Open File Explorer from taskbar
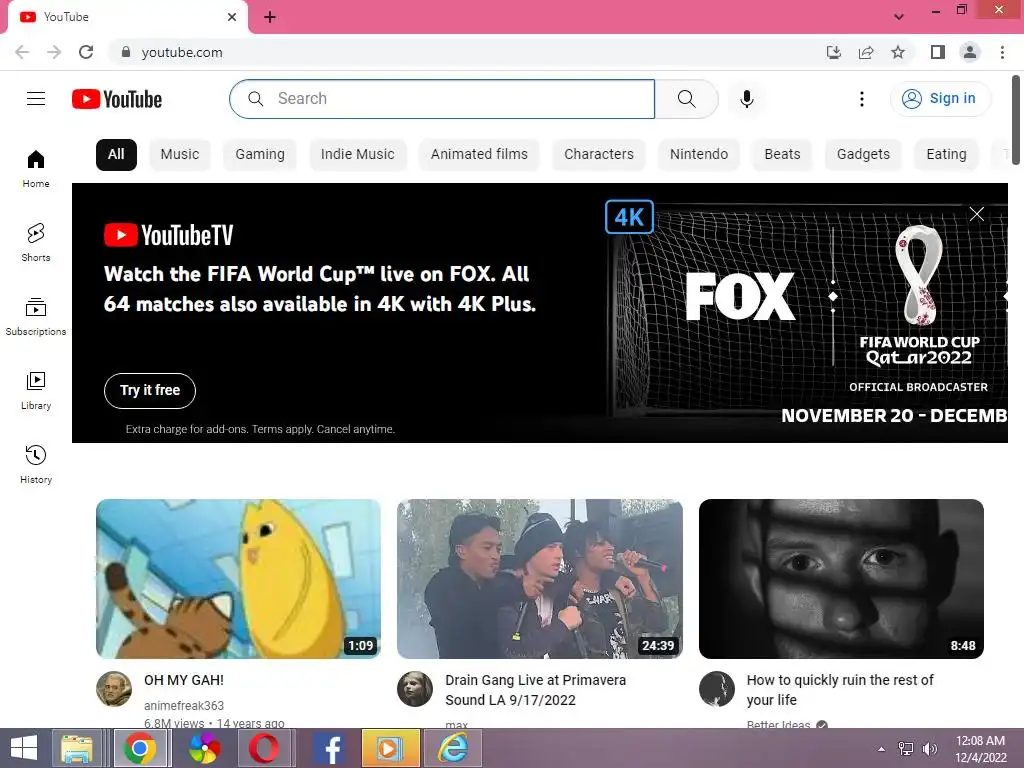 77,748
